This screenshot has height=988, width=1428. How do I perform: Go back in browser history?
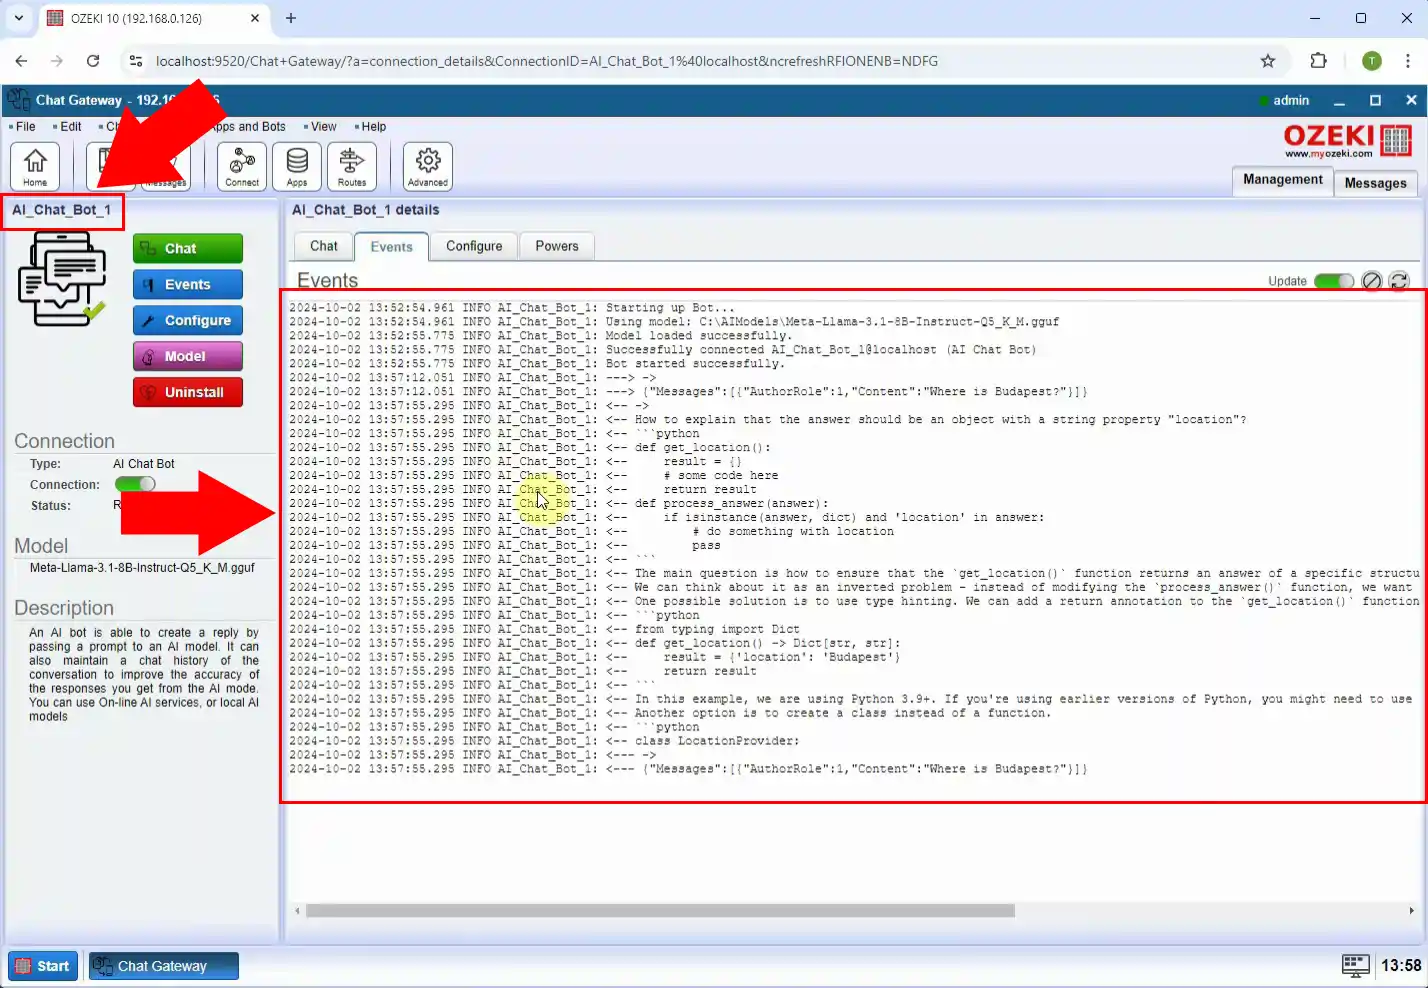[22, 61]
